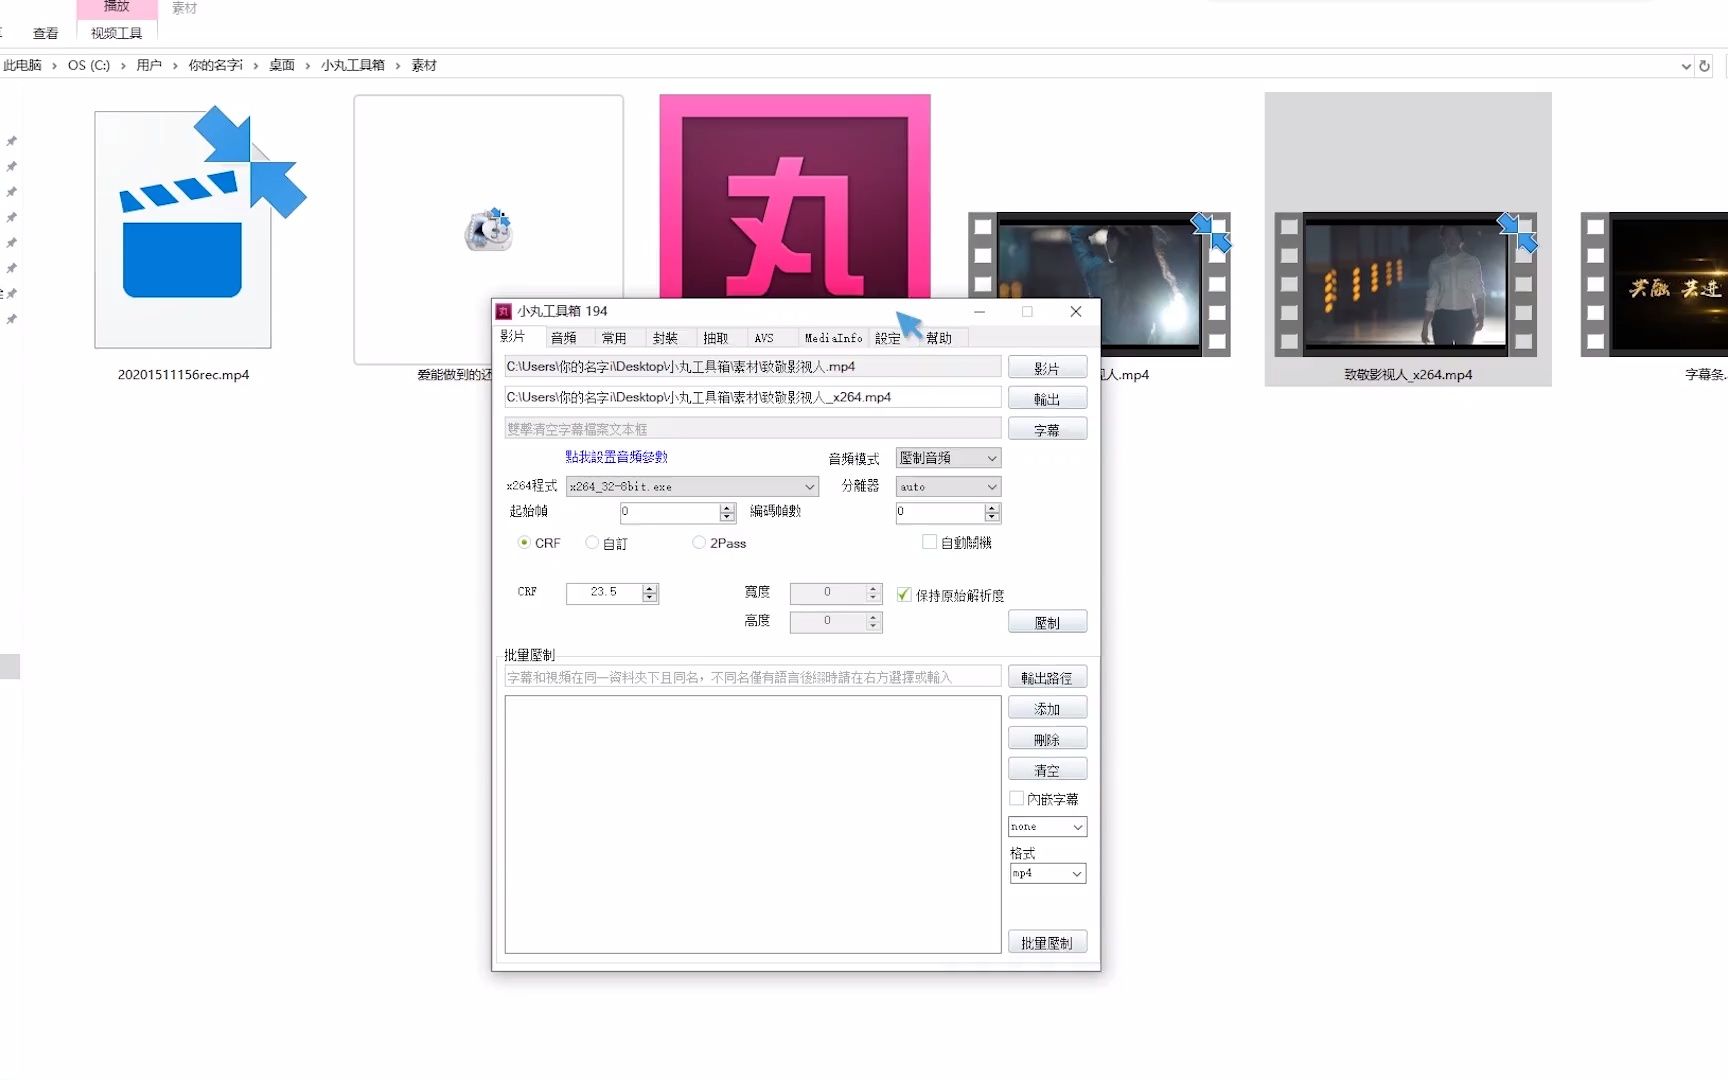Image resolution: width=1728 pixels, height=1080 pixels.
Task: Switch to the 常用 tab
Action: click(613, 338)
